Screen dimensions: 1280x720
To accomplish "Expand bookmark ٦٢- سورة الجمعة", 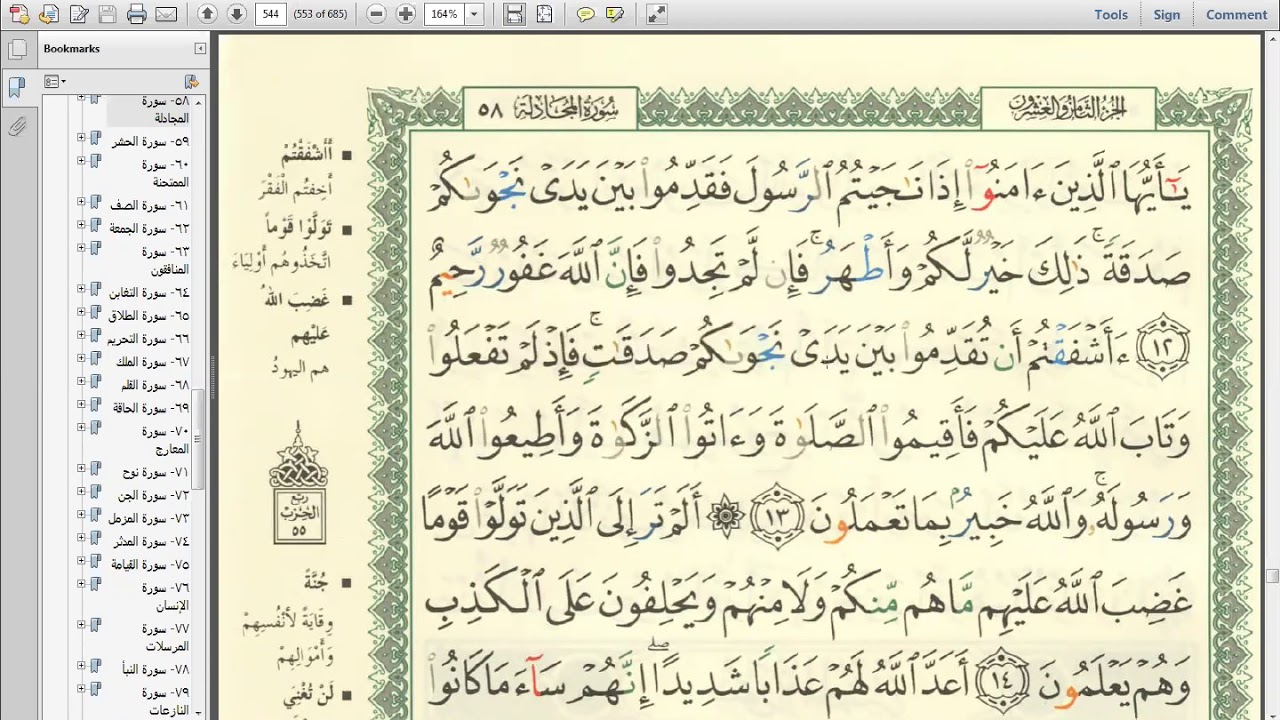I will pos(81,224).
